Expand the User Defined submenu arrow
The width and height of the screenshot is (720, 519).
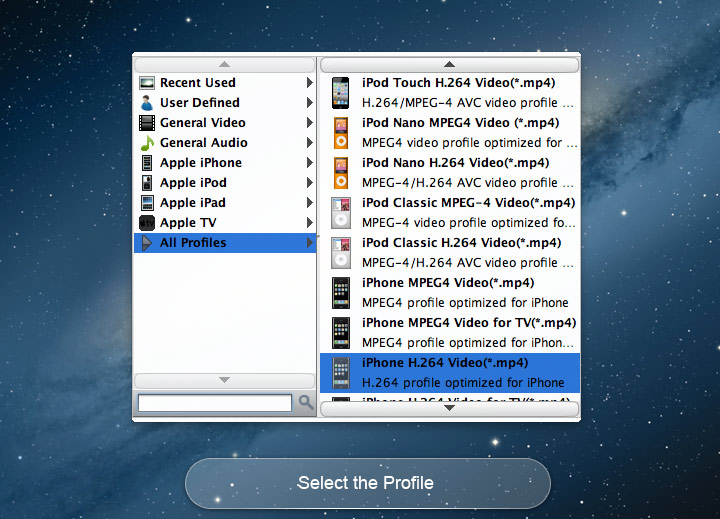click(x=309, y=103)
